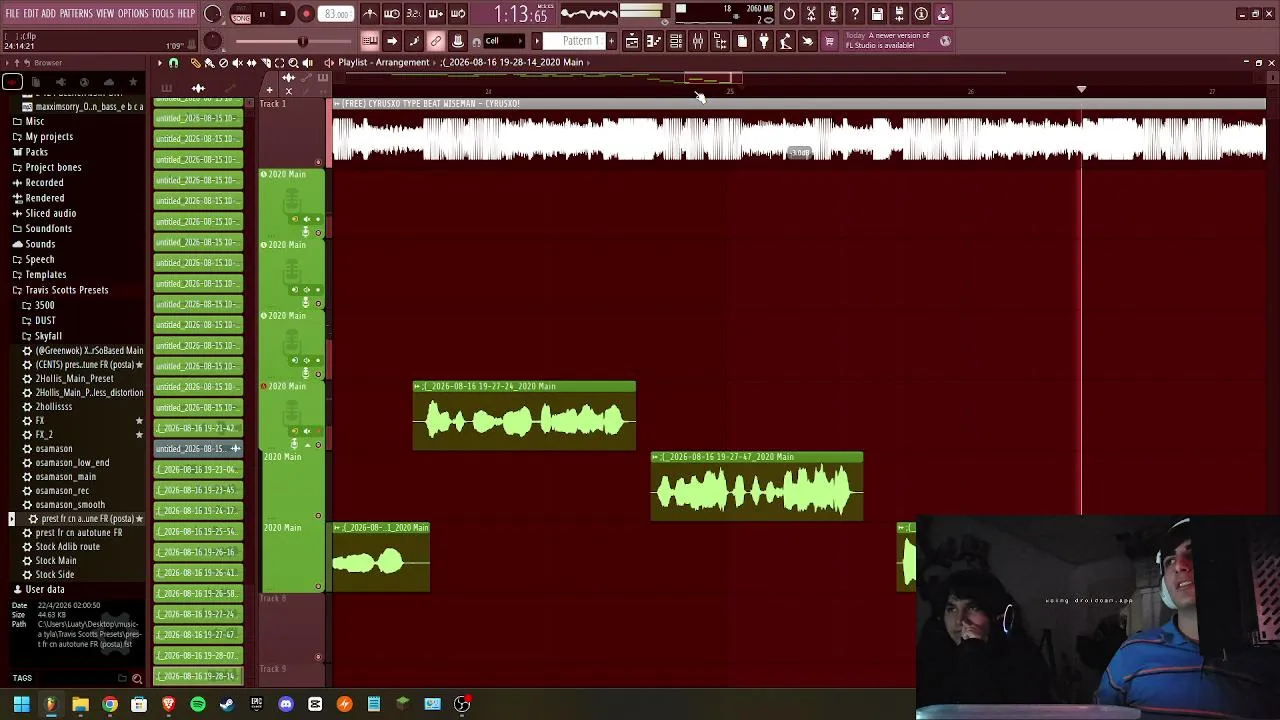Select the zoom tool in playlist toolbar
Image resolution: width=1280 pixels, height=720 pixels.
[x=293, y=63]
